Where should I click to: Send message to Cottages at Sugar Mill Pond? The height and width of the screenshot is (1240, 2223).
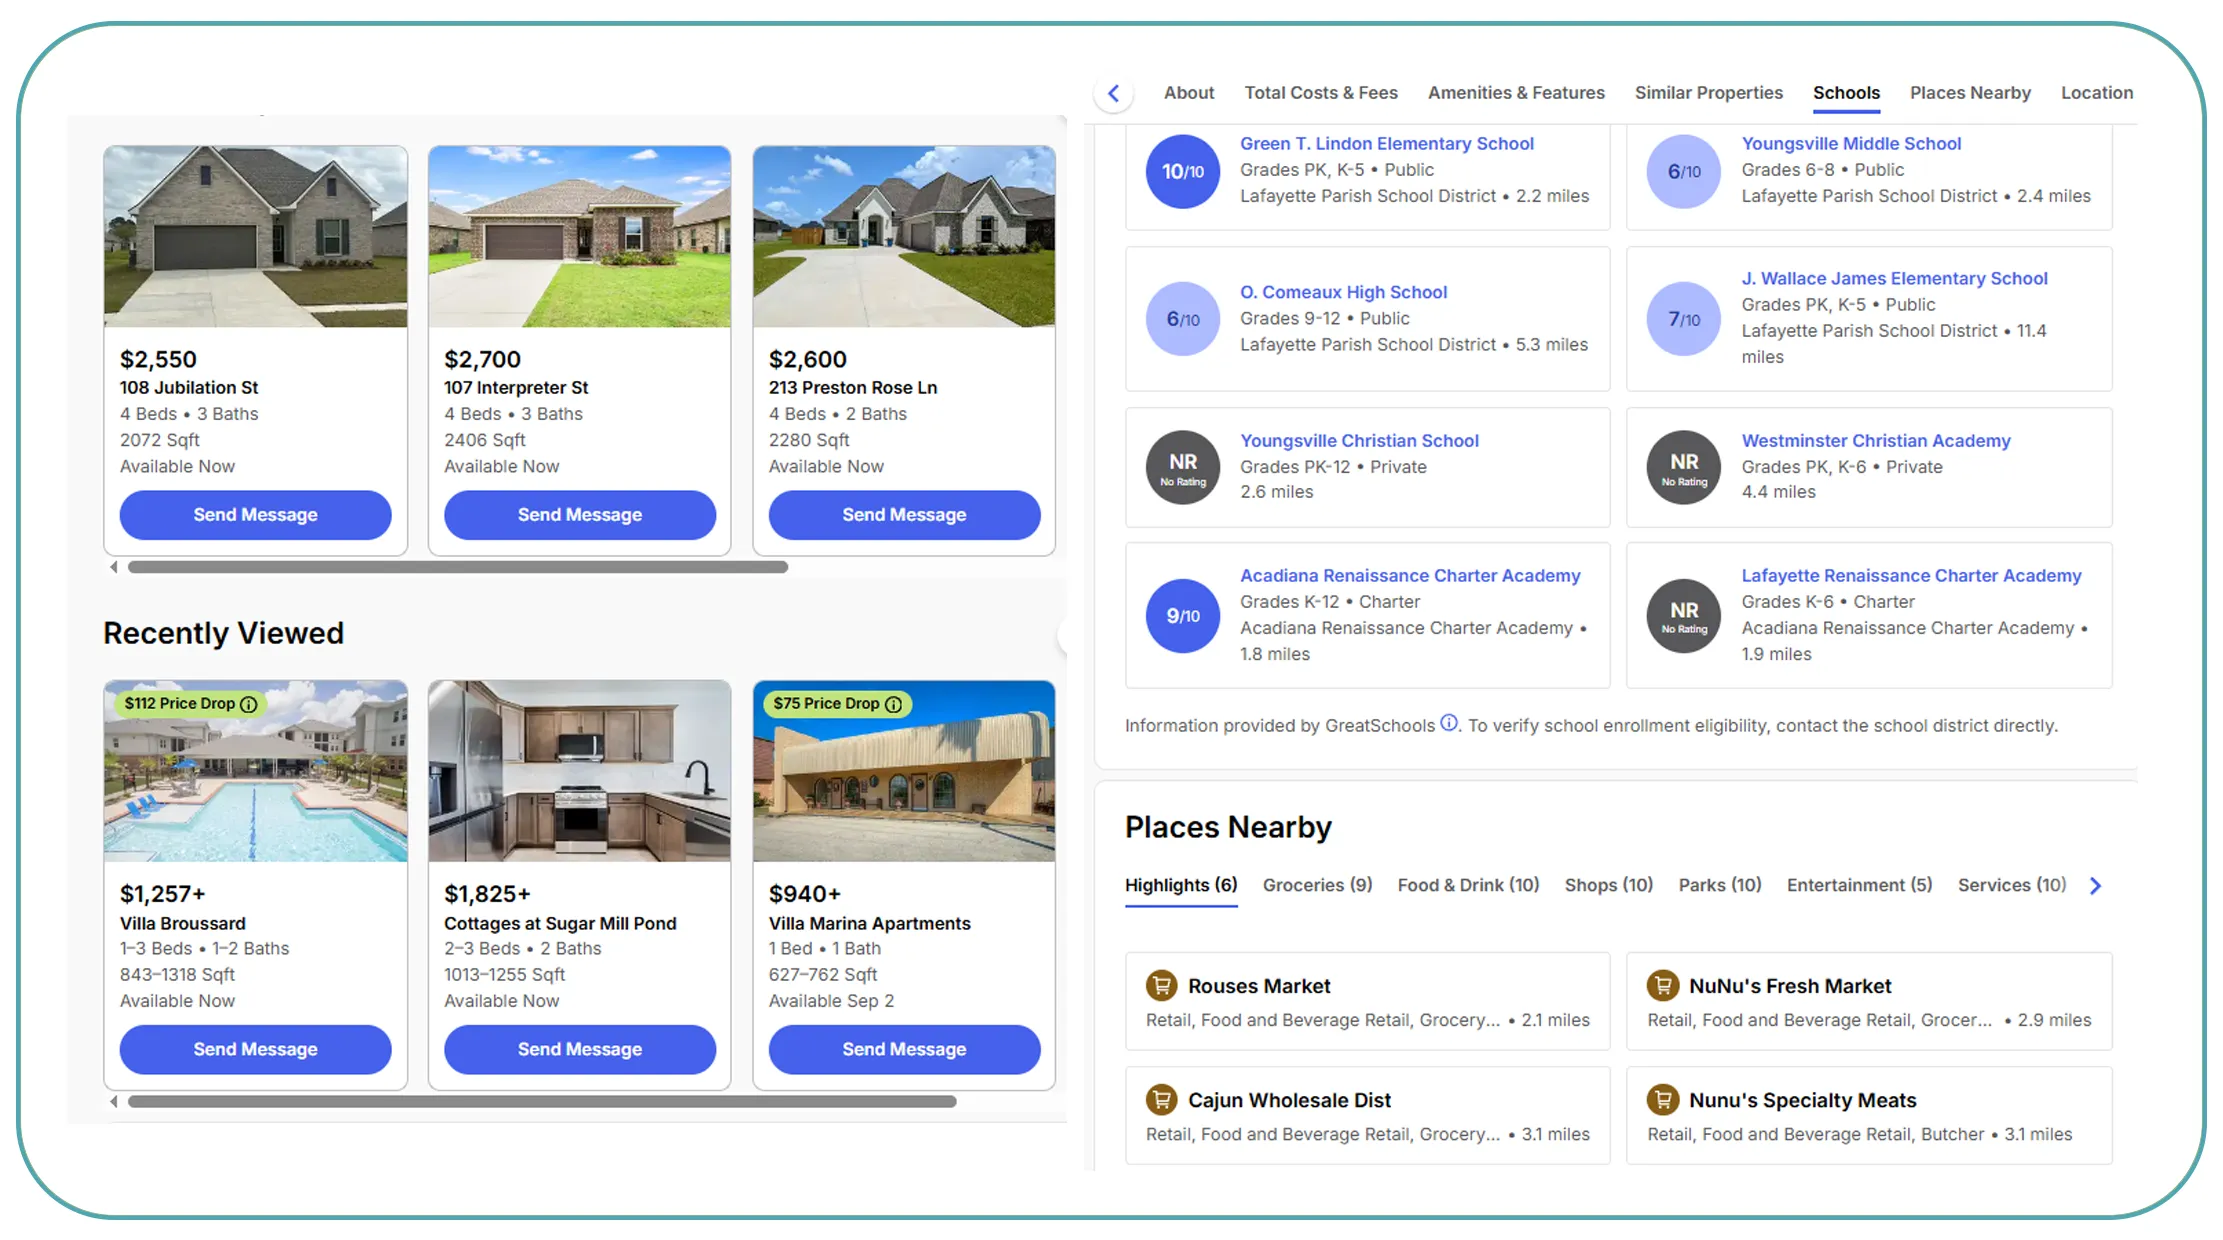click(580, 1049)
